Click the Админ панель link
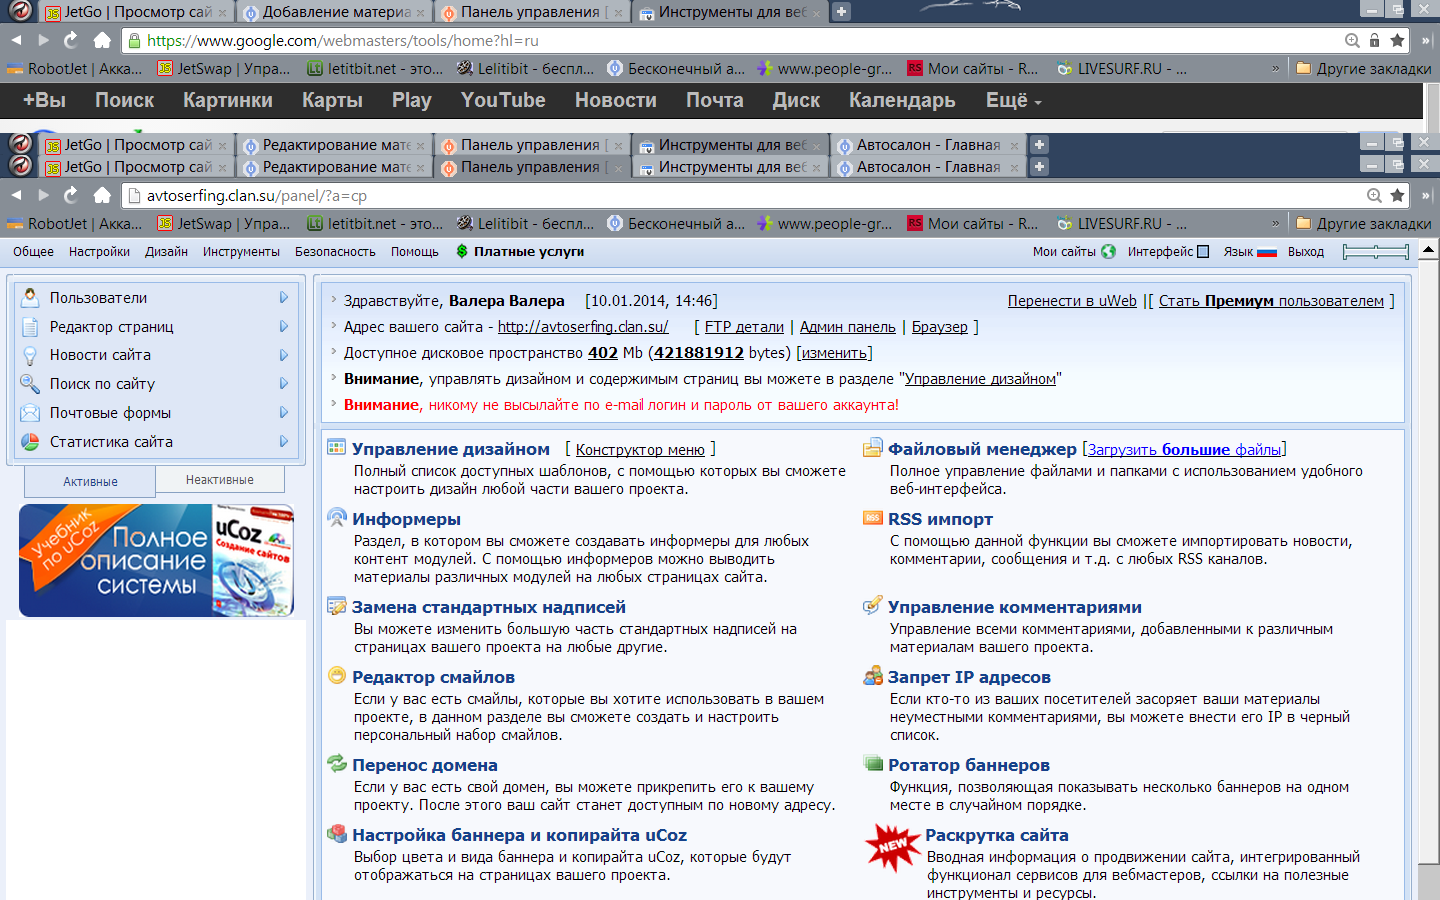The width and height of the screenshot is (1440, 900). point(847,326)
